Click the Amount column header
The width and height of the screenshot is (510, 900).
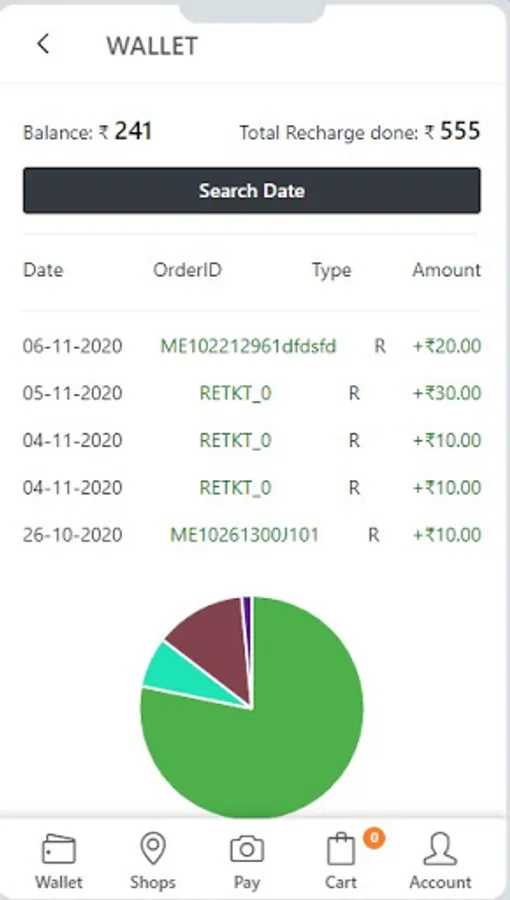click(446, 270)
